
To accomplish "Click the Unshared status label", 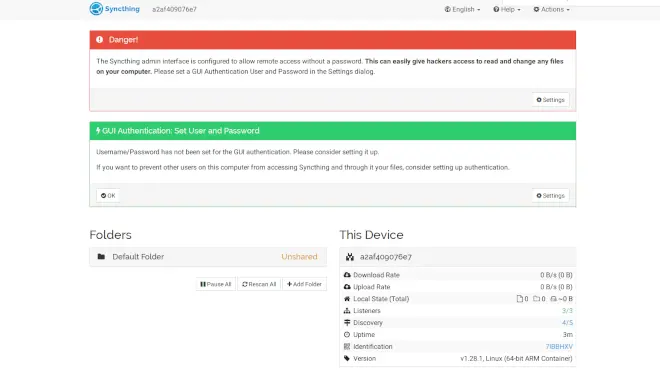I will [299, 256].
